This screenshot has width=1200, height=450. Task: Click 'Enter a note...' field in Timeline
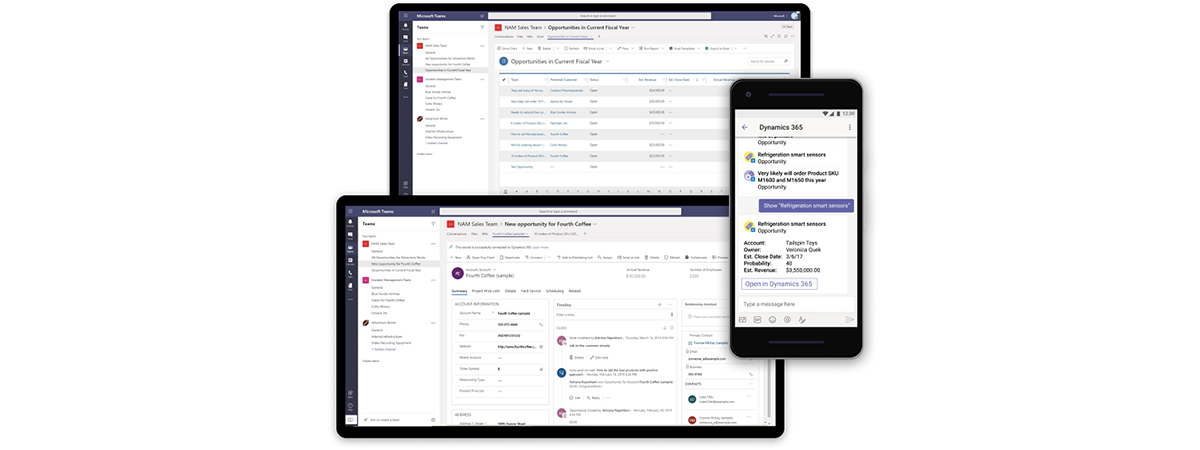click(614, 315)
